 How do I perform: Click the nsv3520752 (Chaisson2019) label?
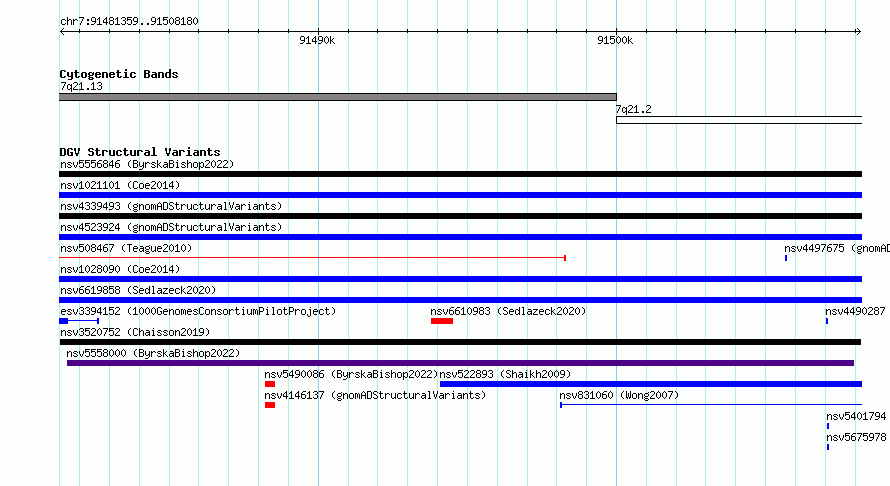point(135,332)
